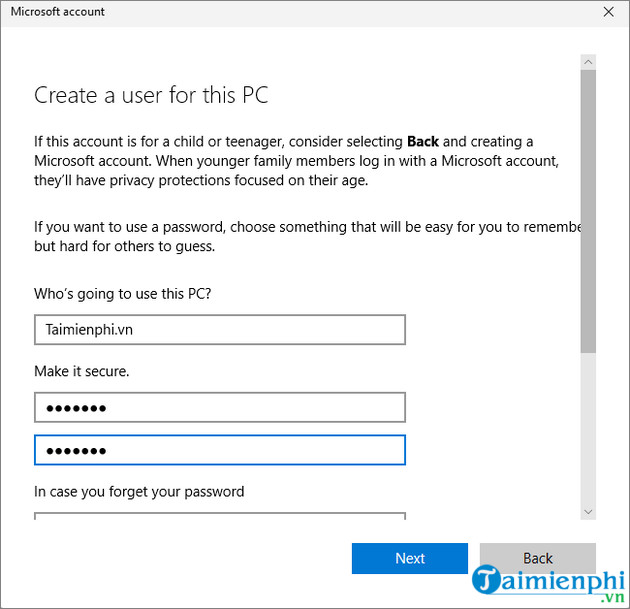Click the Back button
This screenshot has width=630, height=609.
[538, 558]
